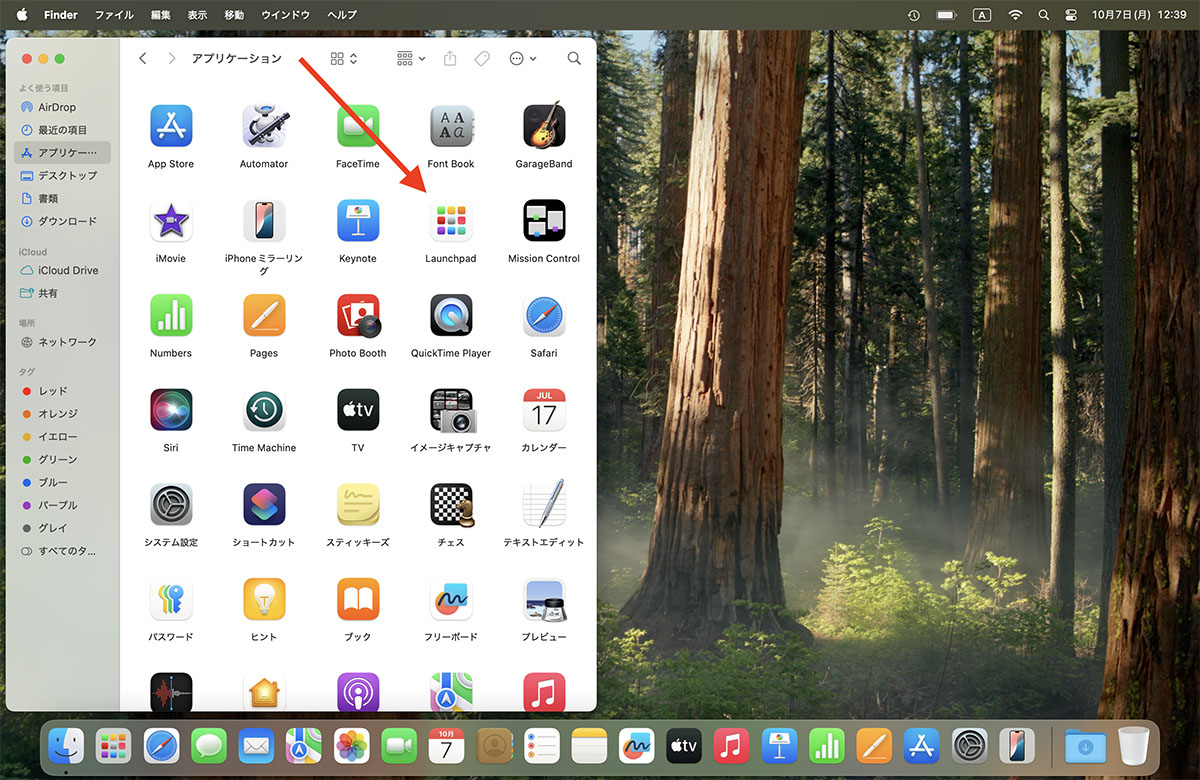Viewport: 1200px width, 780px height.
Task: Open QuickTime Player app icon
Action: 451,315
